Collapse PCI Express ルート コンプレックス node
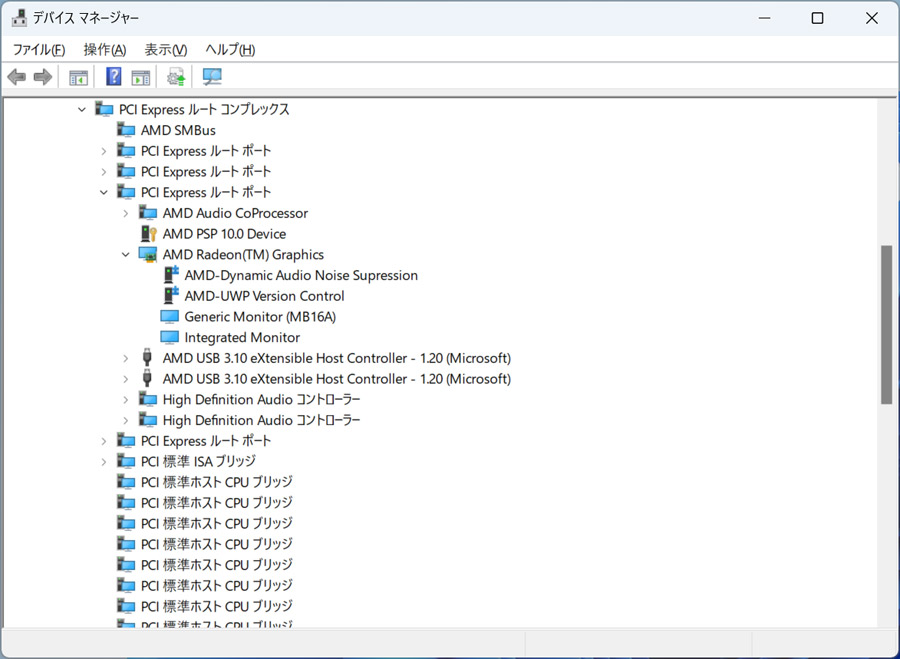Image resolution: width=900 pixels, height=659 pixels. coord(82,109)
